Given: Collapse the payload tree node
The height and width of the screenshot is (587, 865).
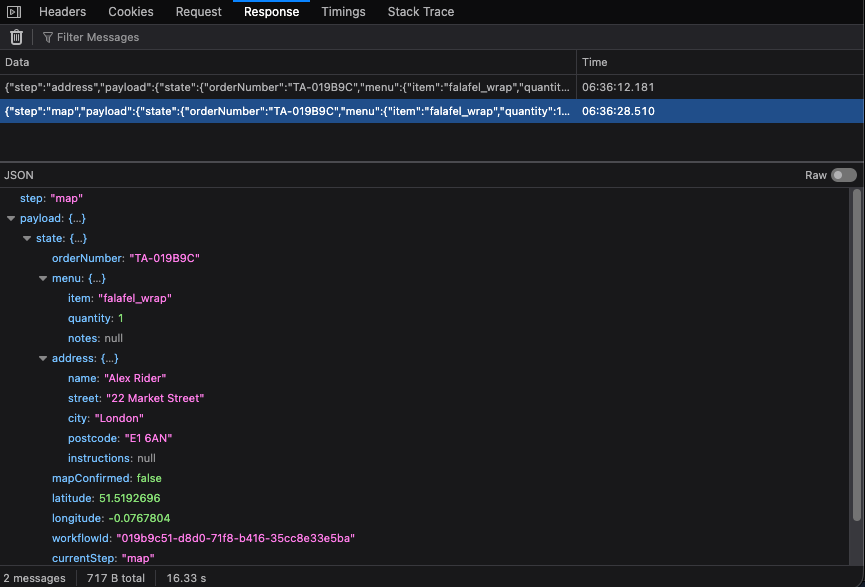Looking at the screenshot, I should (x=11, y=218).
